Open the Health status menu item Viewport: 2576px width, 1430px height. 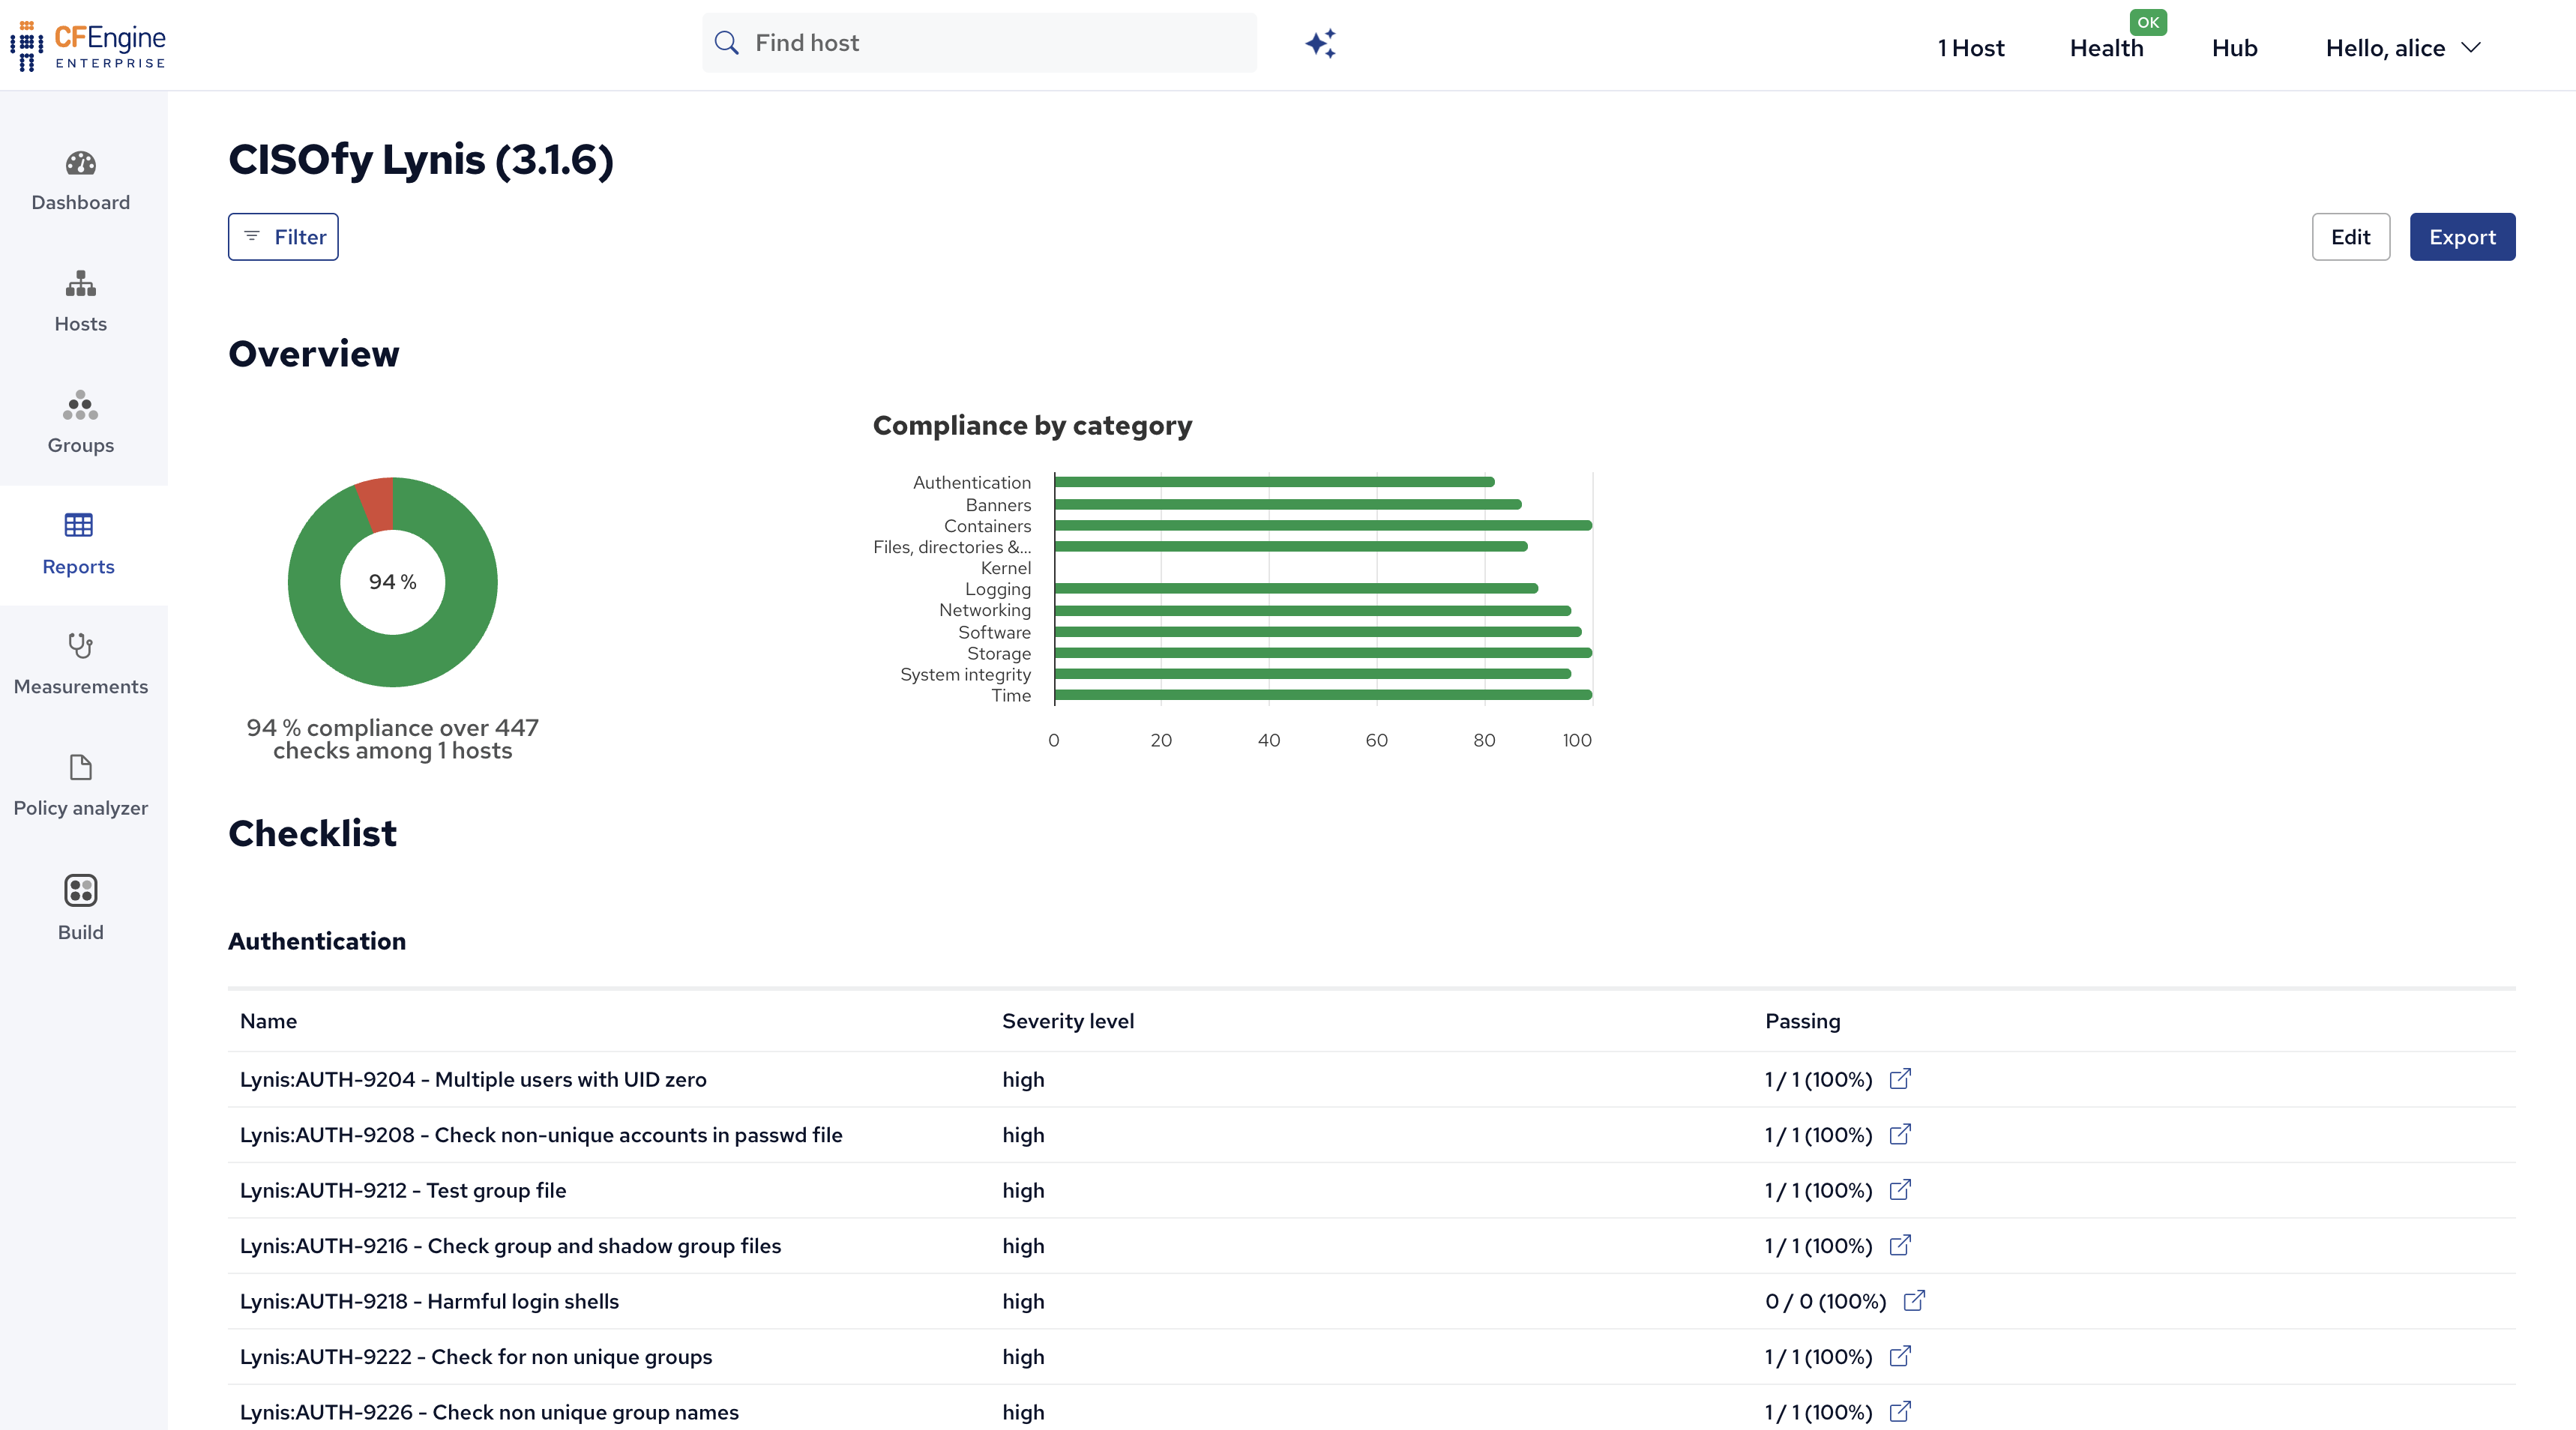(x=2106, y=48)
